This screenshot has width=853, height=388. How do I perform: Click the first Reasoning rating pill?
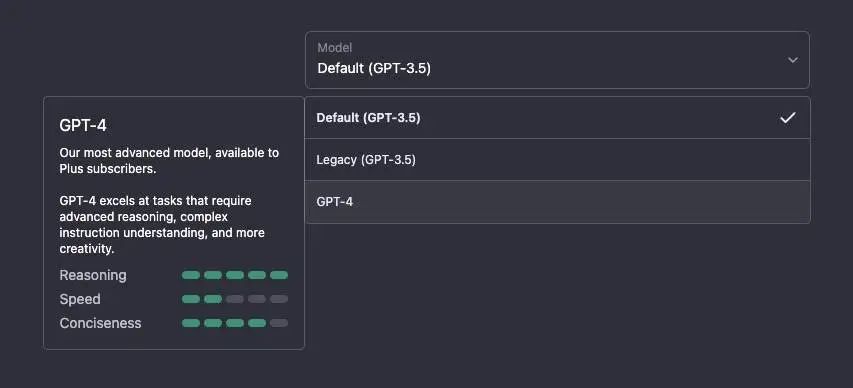191,275
